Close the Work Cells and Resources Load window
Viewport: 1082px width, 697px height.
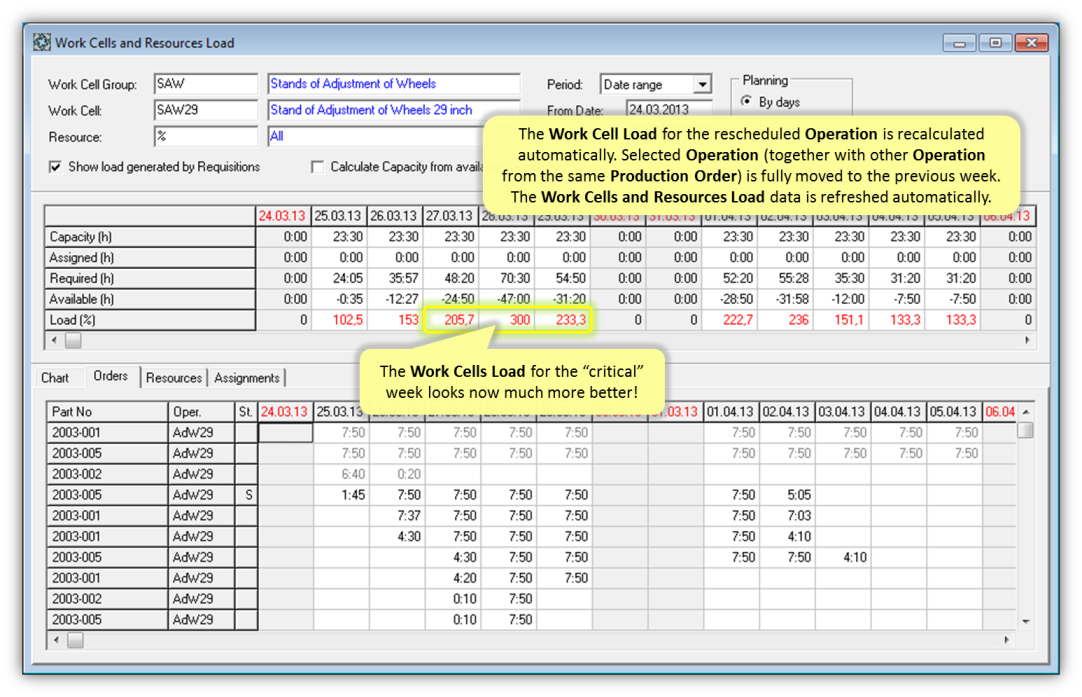coord(1032,43)
